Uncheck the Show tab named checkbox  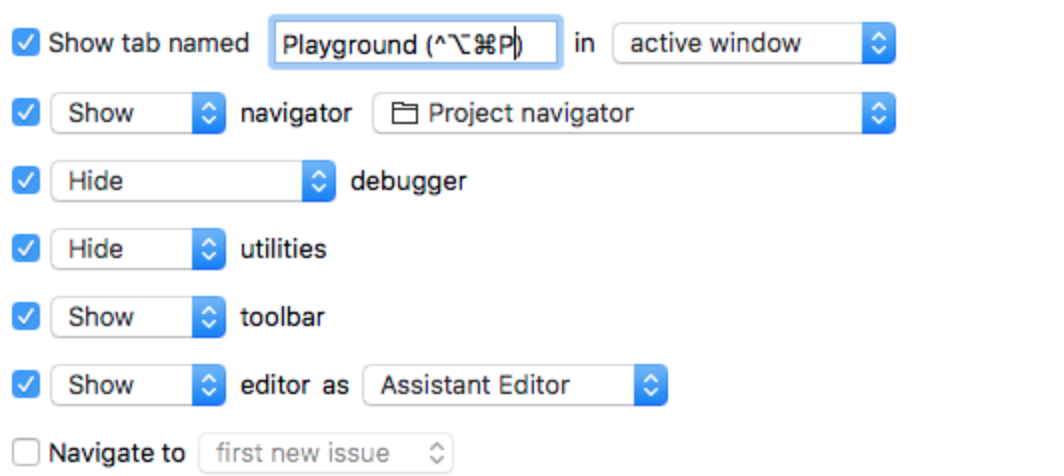pyautogui.click(x=26, y=44)
